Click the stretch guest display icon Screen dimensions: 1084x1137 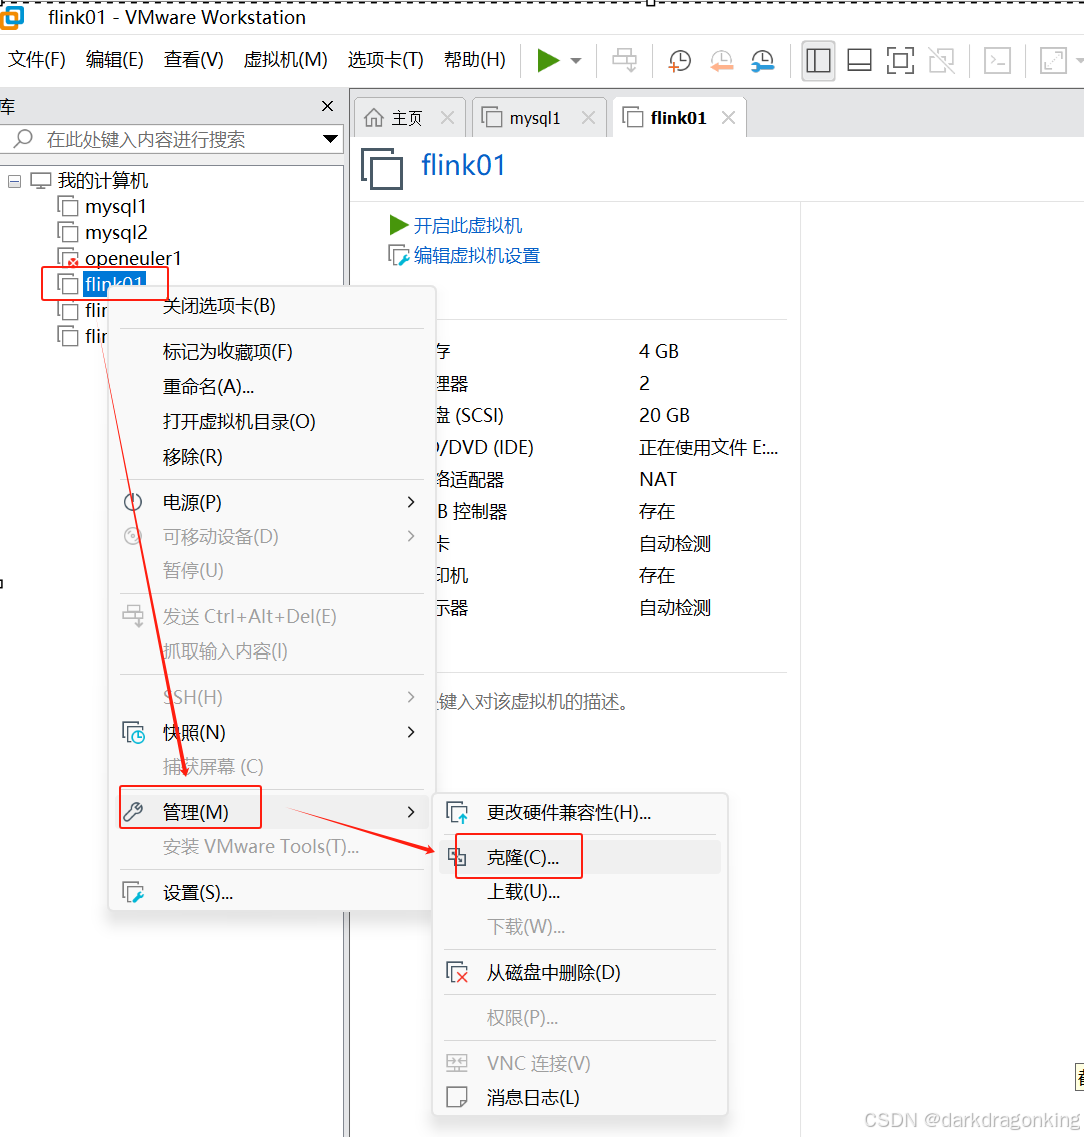(1053, 60)
